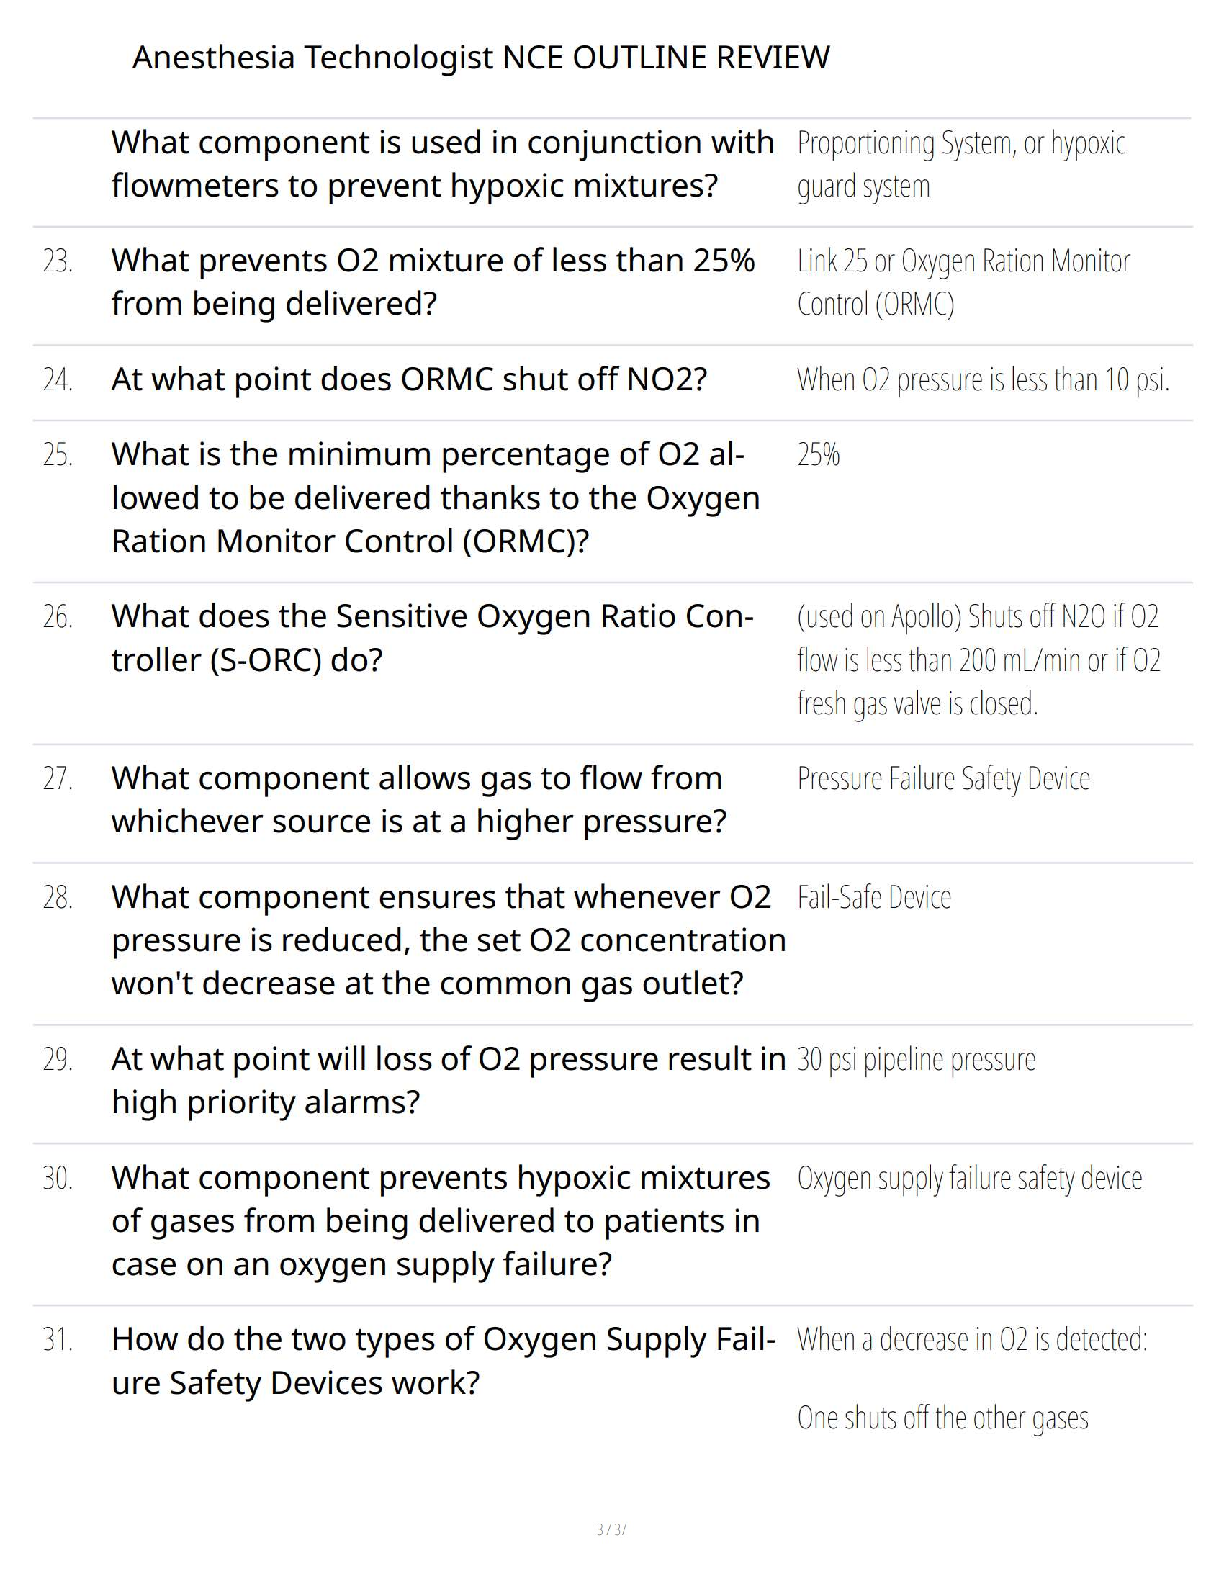Select the '25%' answer text

tap(818, 455)
